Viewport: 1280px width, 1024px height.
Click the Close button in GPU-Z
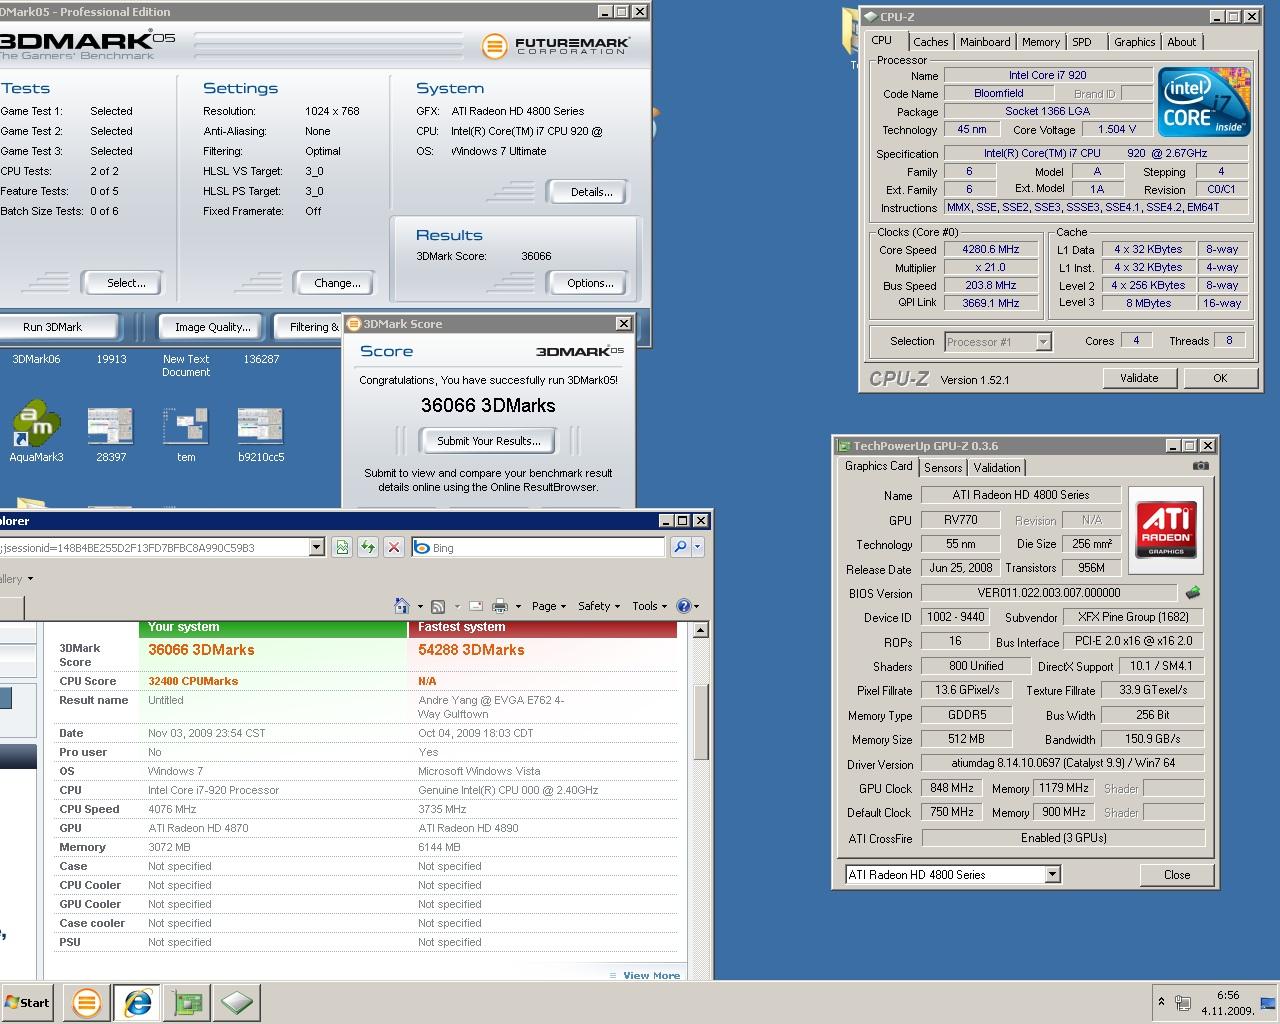1177,875
